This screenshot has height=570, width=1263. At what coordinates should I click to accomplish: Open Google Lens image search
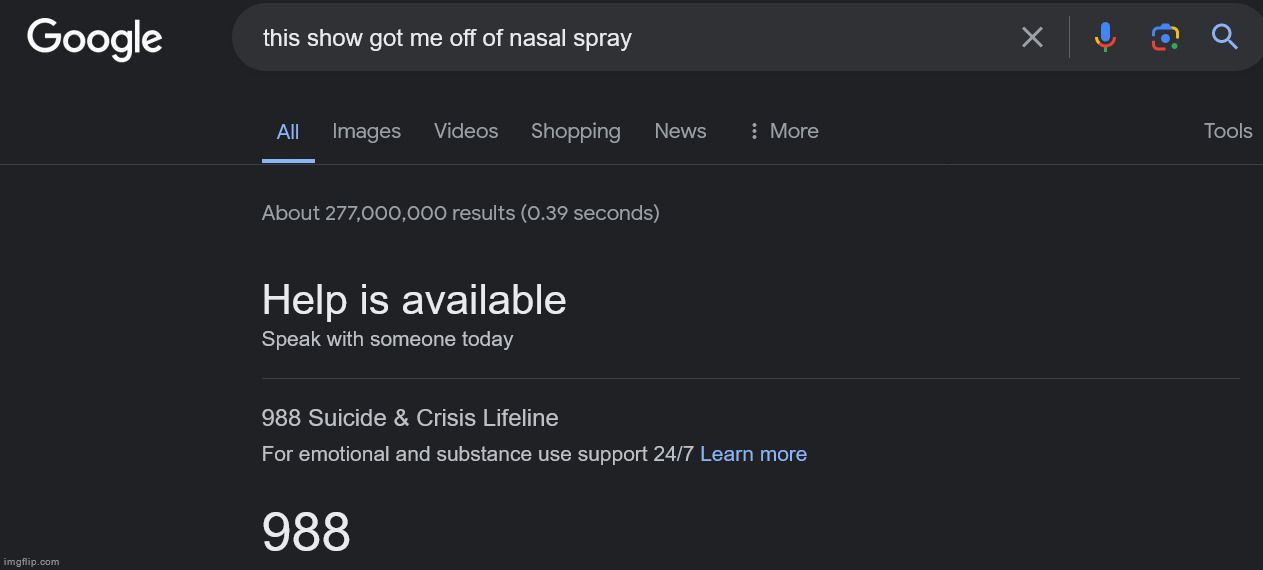point(1165,38)
